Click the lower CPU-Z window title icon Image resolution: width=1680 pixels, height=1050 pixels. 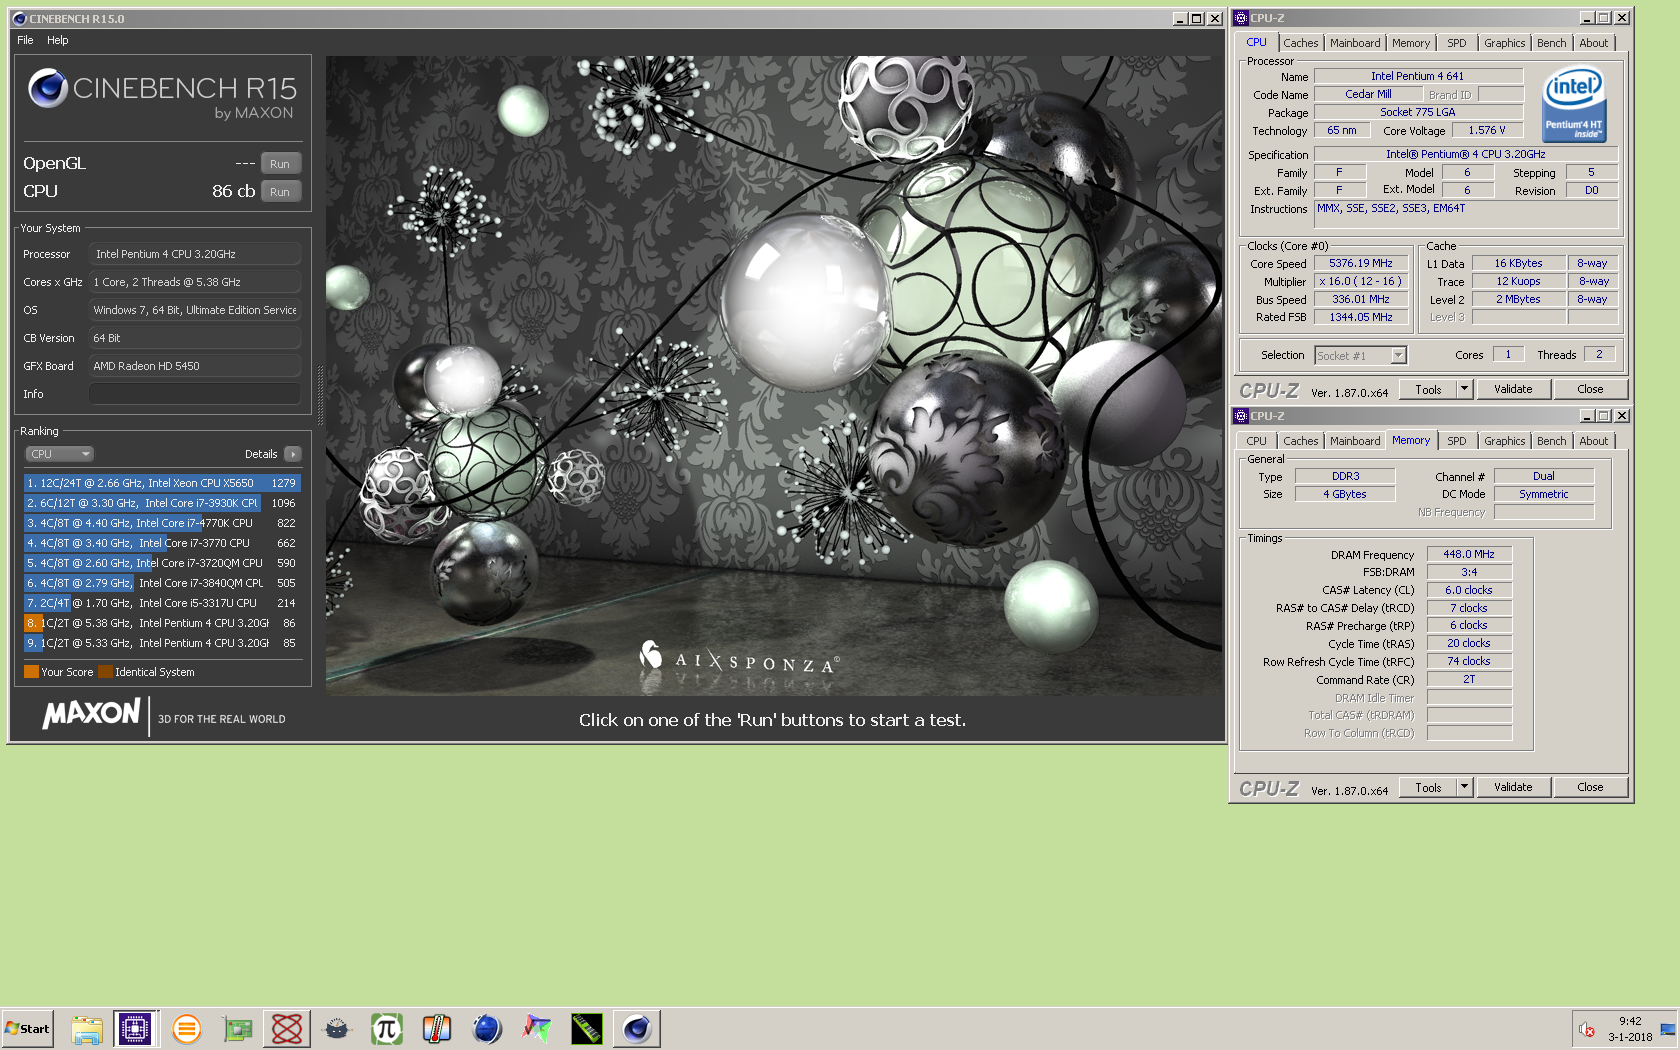(1241, 416)
